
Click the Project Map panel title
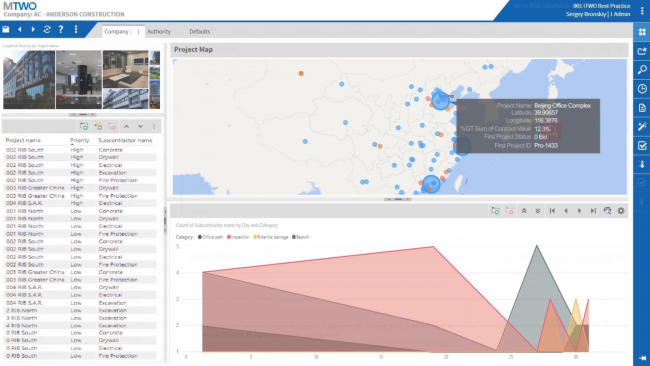[x=193, y=49]
